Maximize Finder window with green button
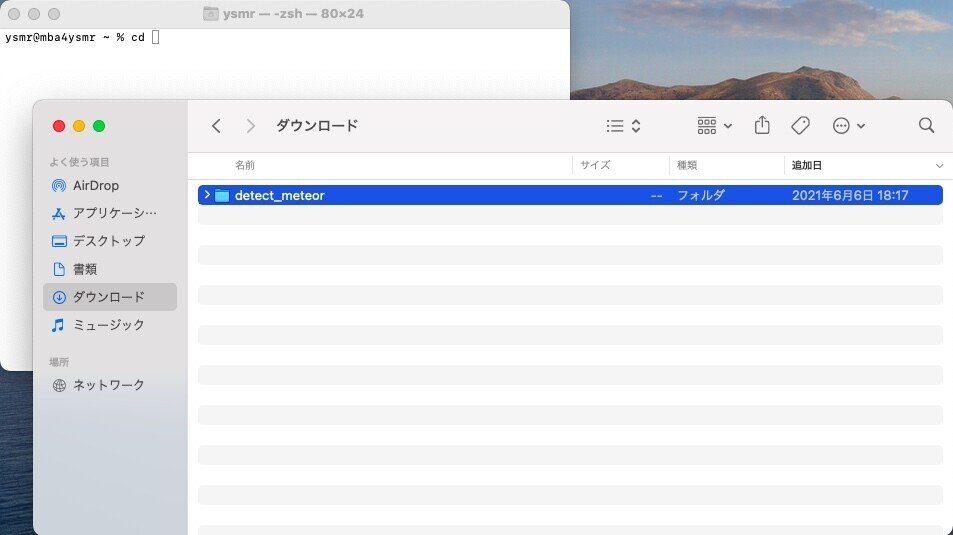Screen dimensions: 953x535 [99, 126]
